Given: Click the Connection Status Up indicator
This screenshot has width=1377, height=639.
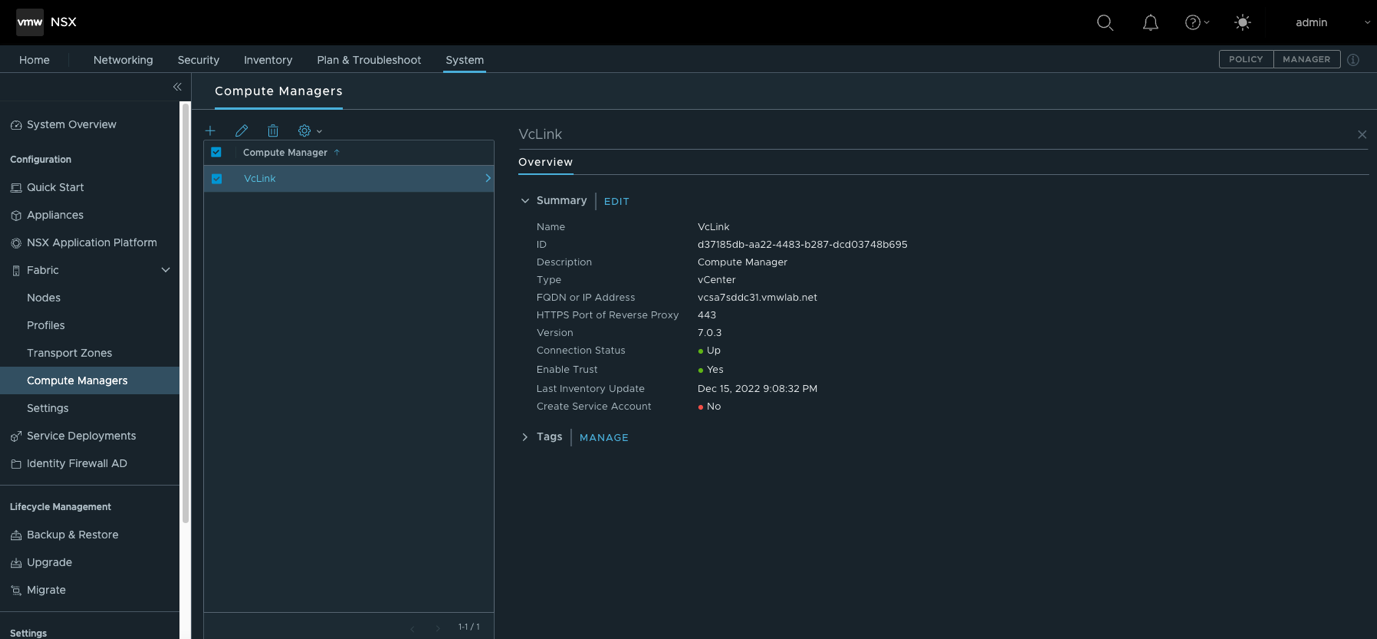Looking at the screenshot, I should pyautogui.click(x=709, y=351).
